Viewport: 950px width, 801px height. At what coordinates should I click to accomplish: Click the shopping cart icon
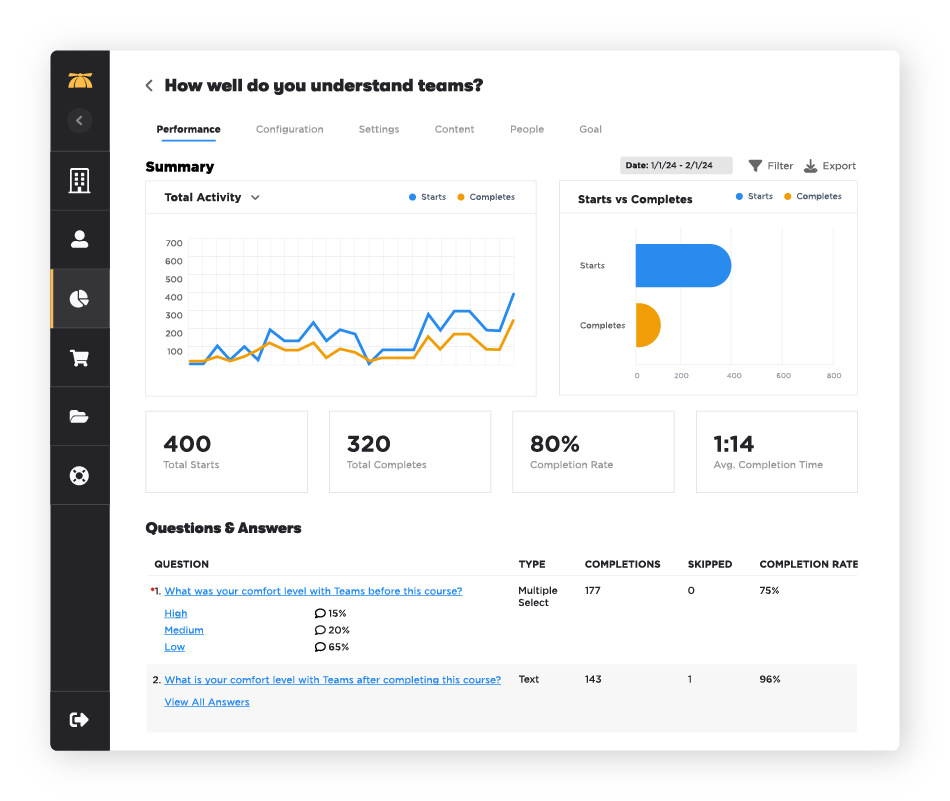[79, 356]
